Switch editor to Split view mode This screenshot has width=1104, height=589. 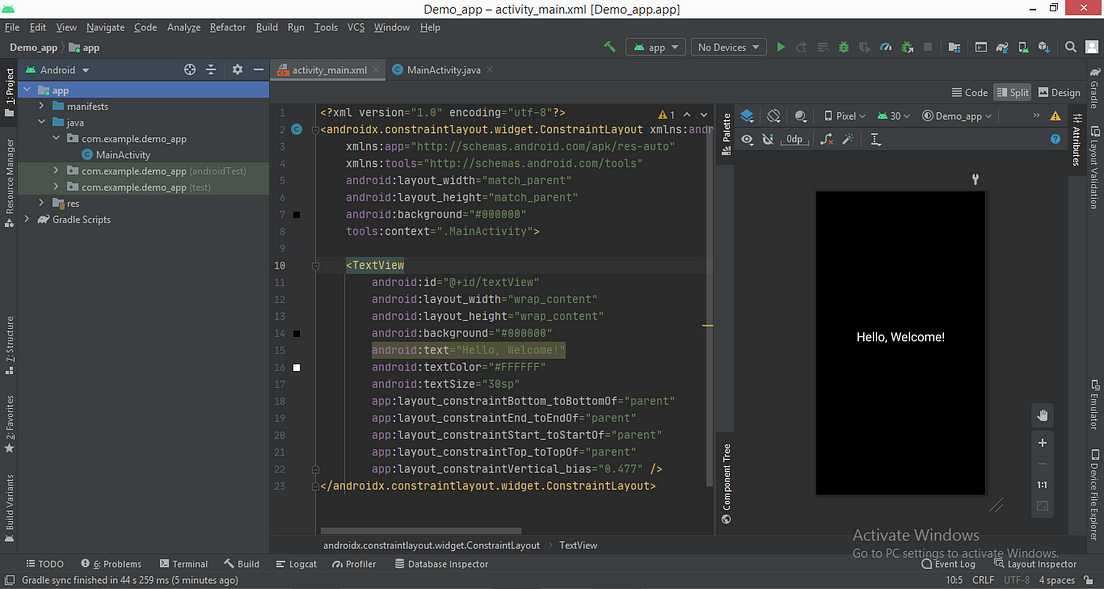pos(1012,92)
